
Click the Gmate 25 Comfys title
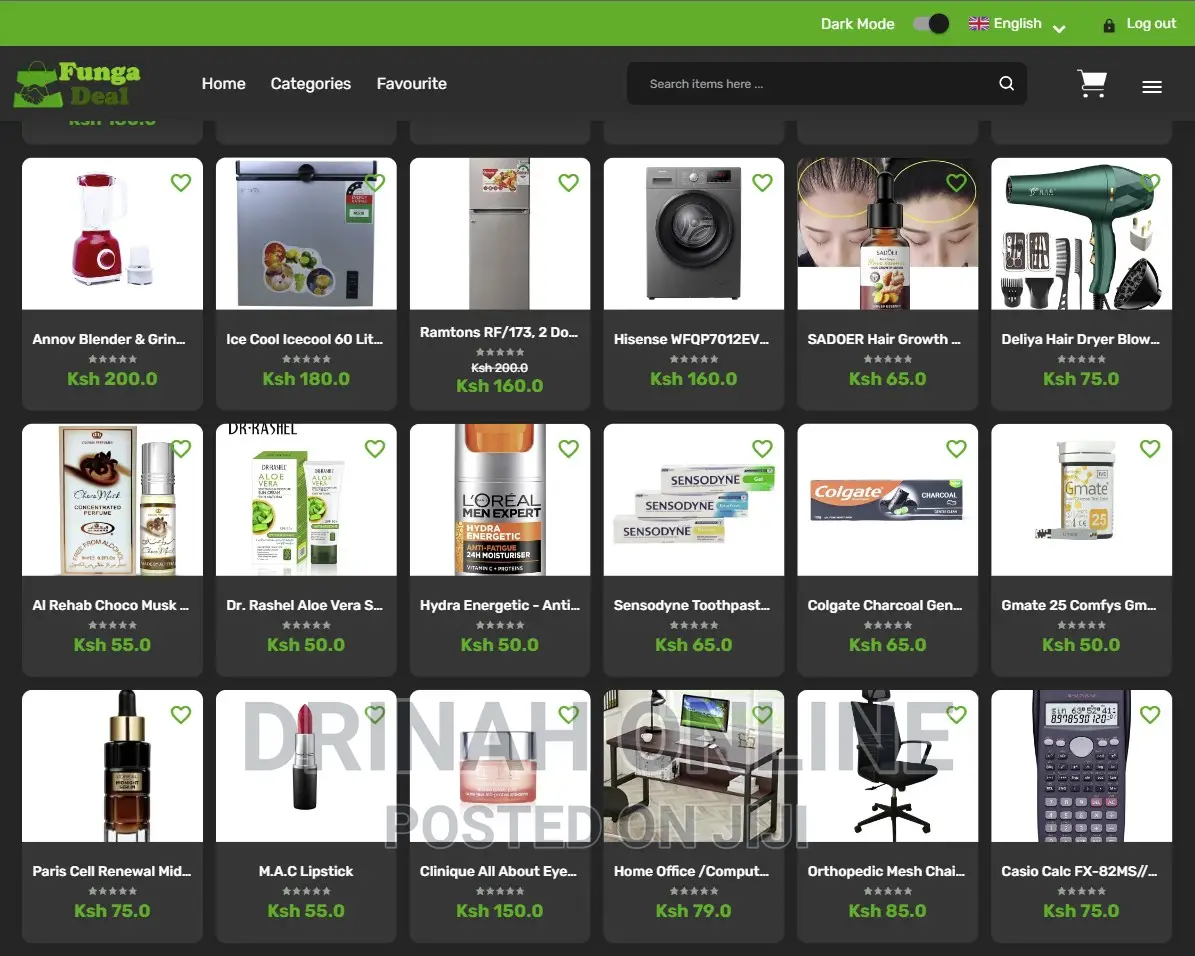pyautogui.click(x=1079, y=605)
